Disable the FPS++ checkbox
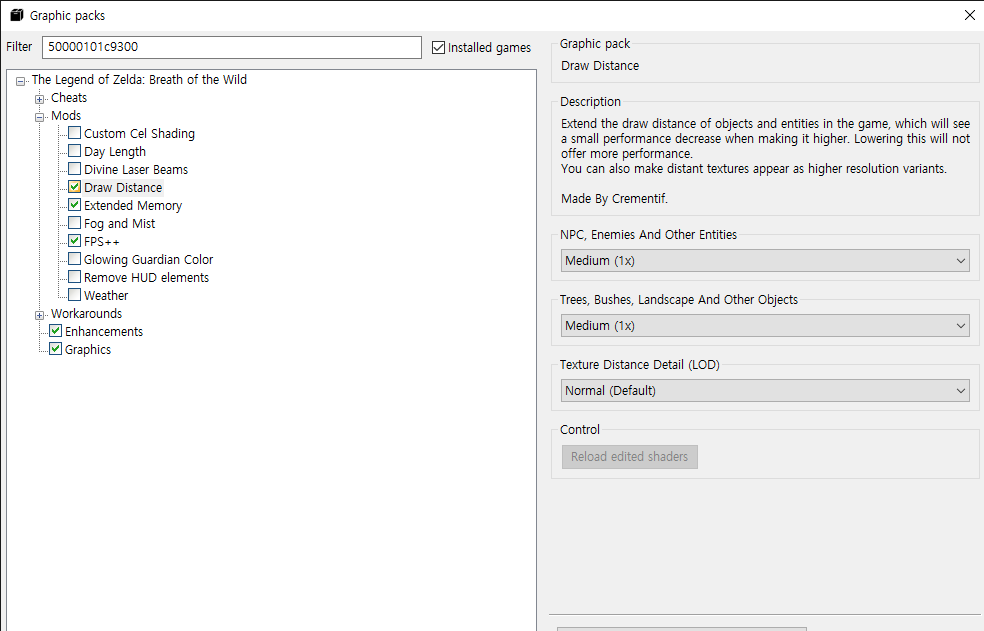The width and height of the screenshot is (984, 631). click(75, 240)
